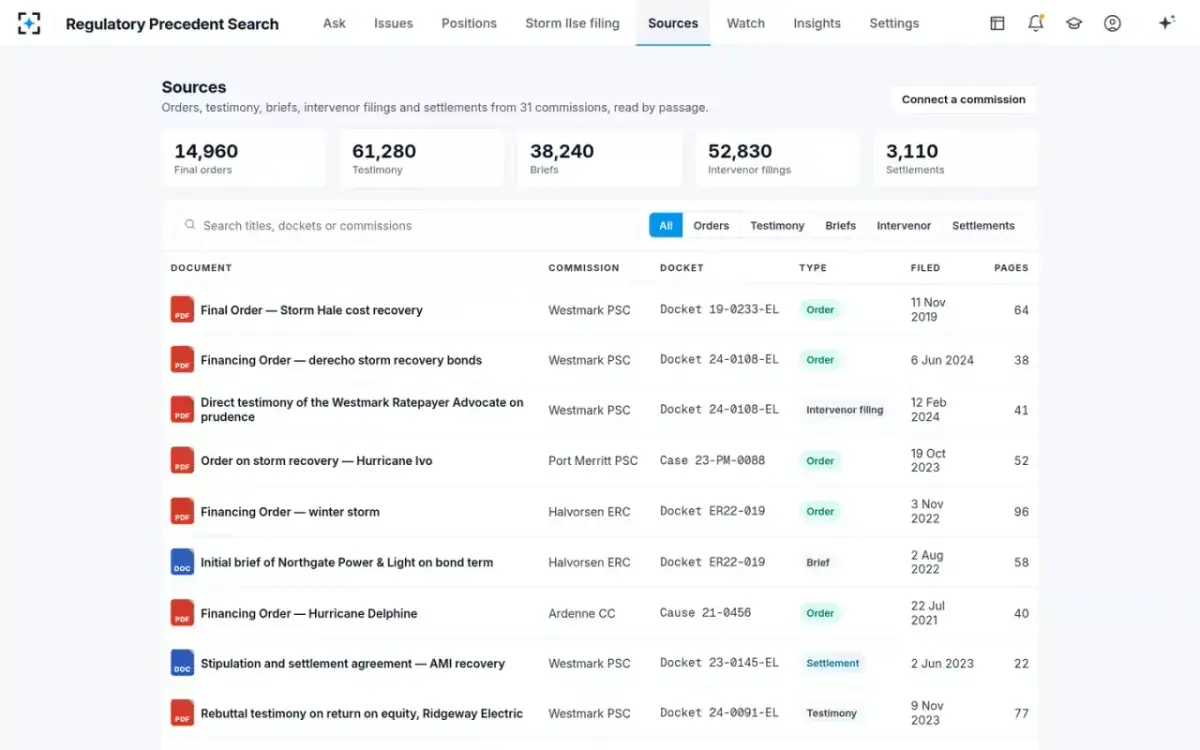
Task: Filter sources by Orders
Action: 711,226
